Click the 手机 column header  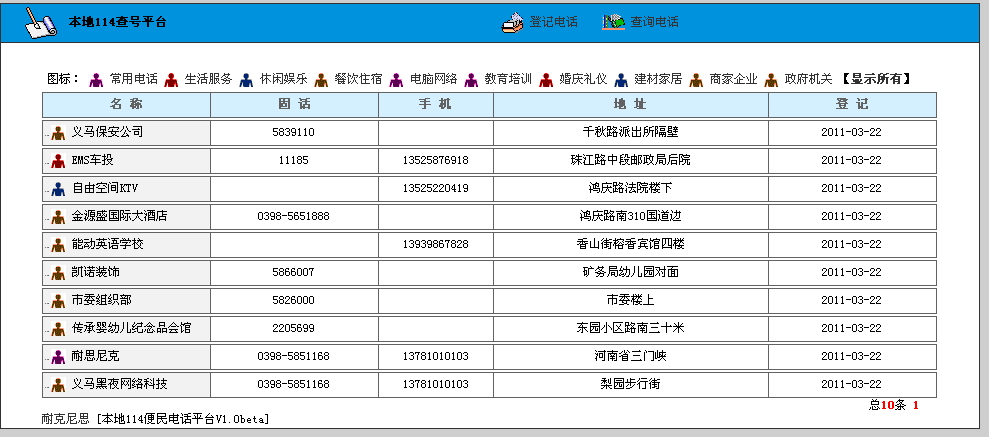point(436,105)
